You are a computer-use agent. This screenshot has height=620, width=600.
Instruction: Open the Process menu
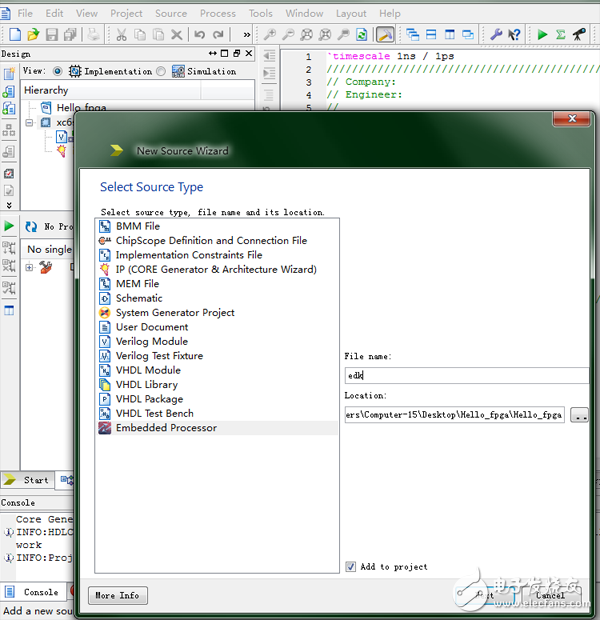pyautogui.click(x=217, y=13)
